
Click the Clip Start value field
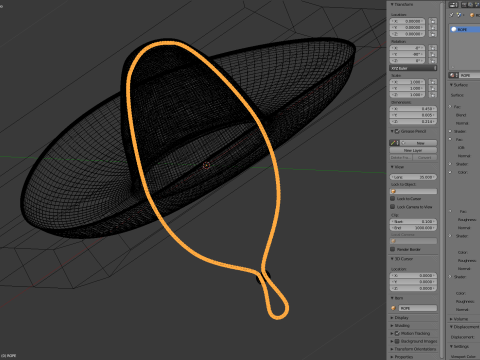[x=413, y=221]
